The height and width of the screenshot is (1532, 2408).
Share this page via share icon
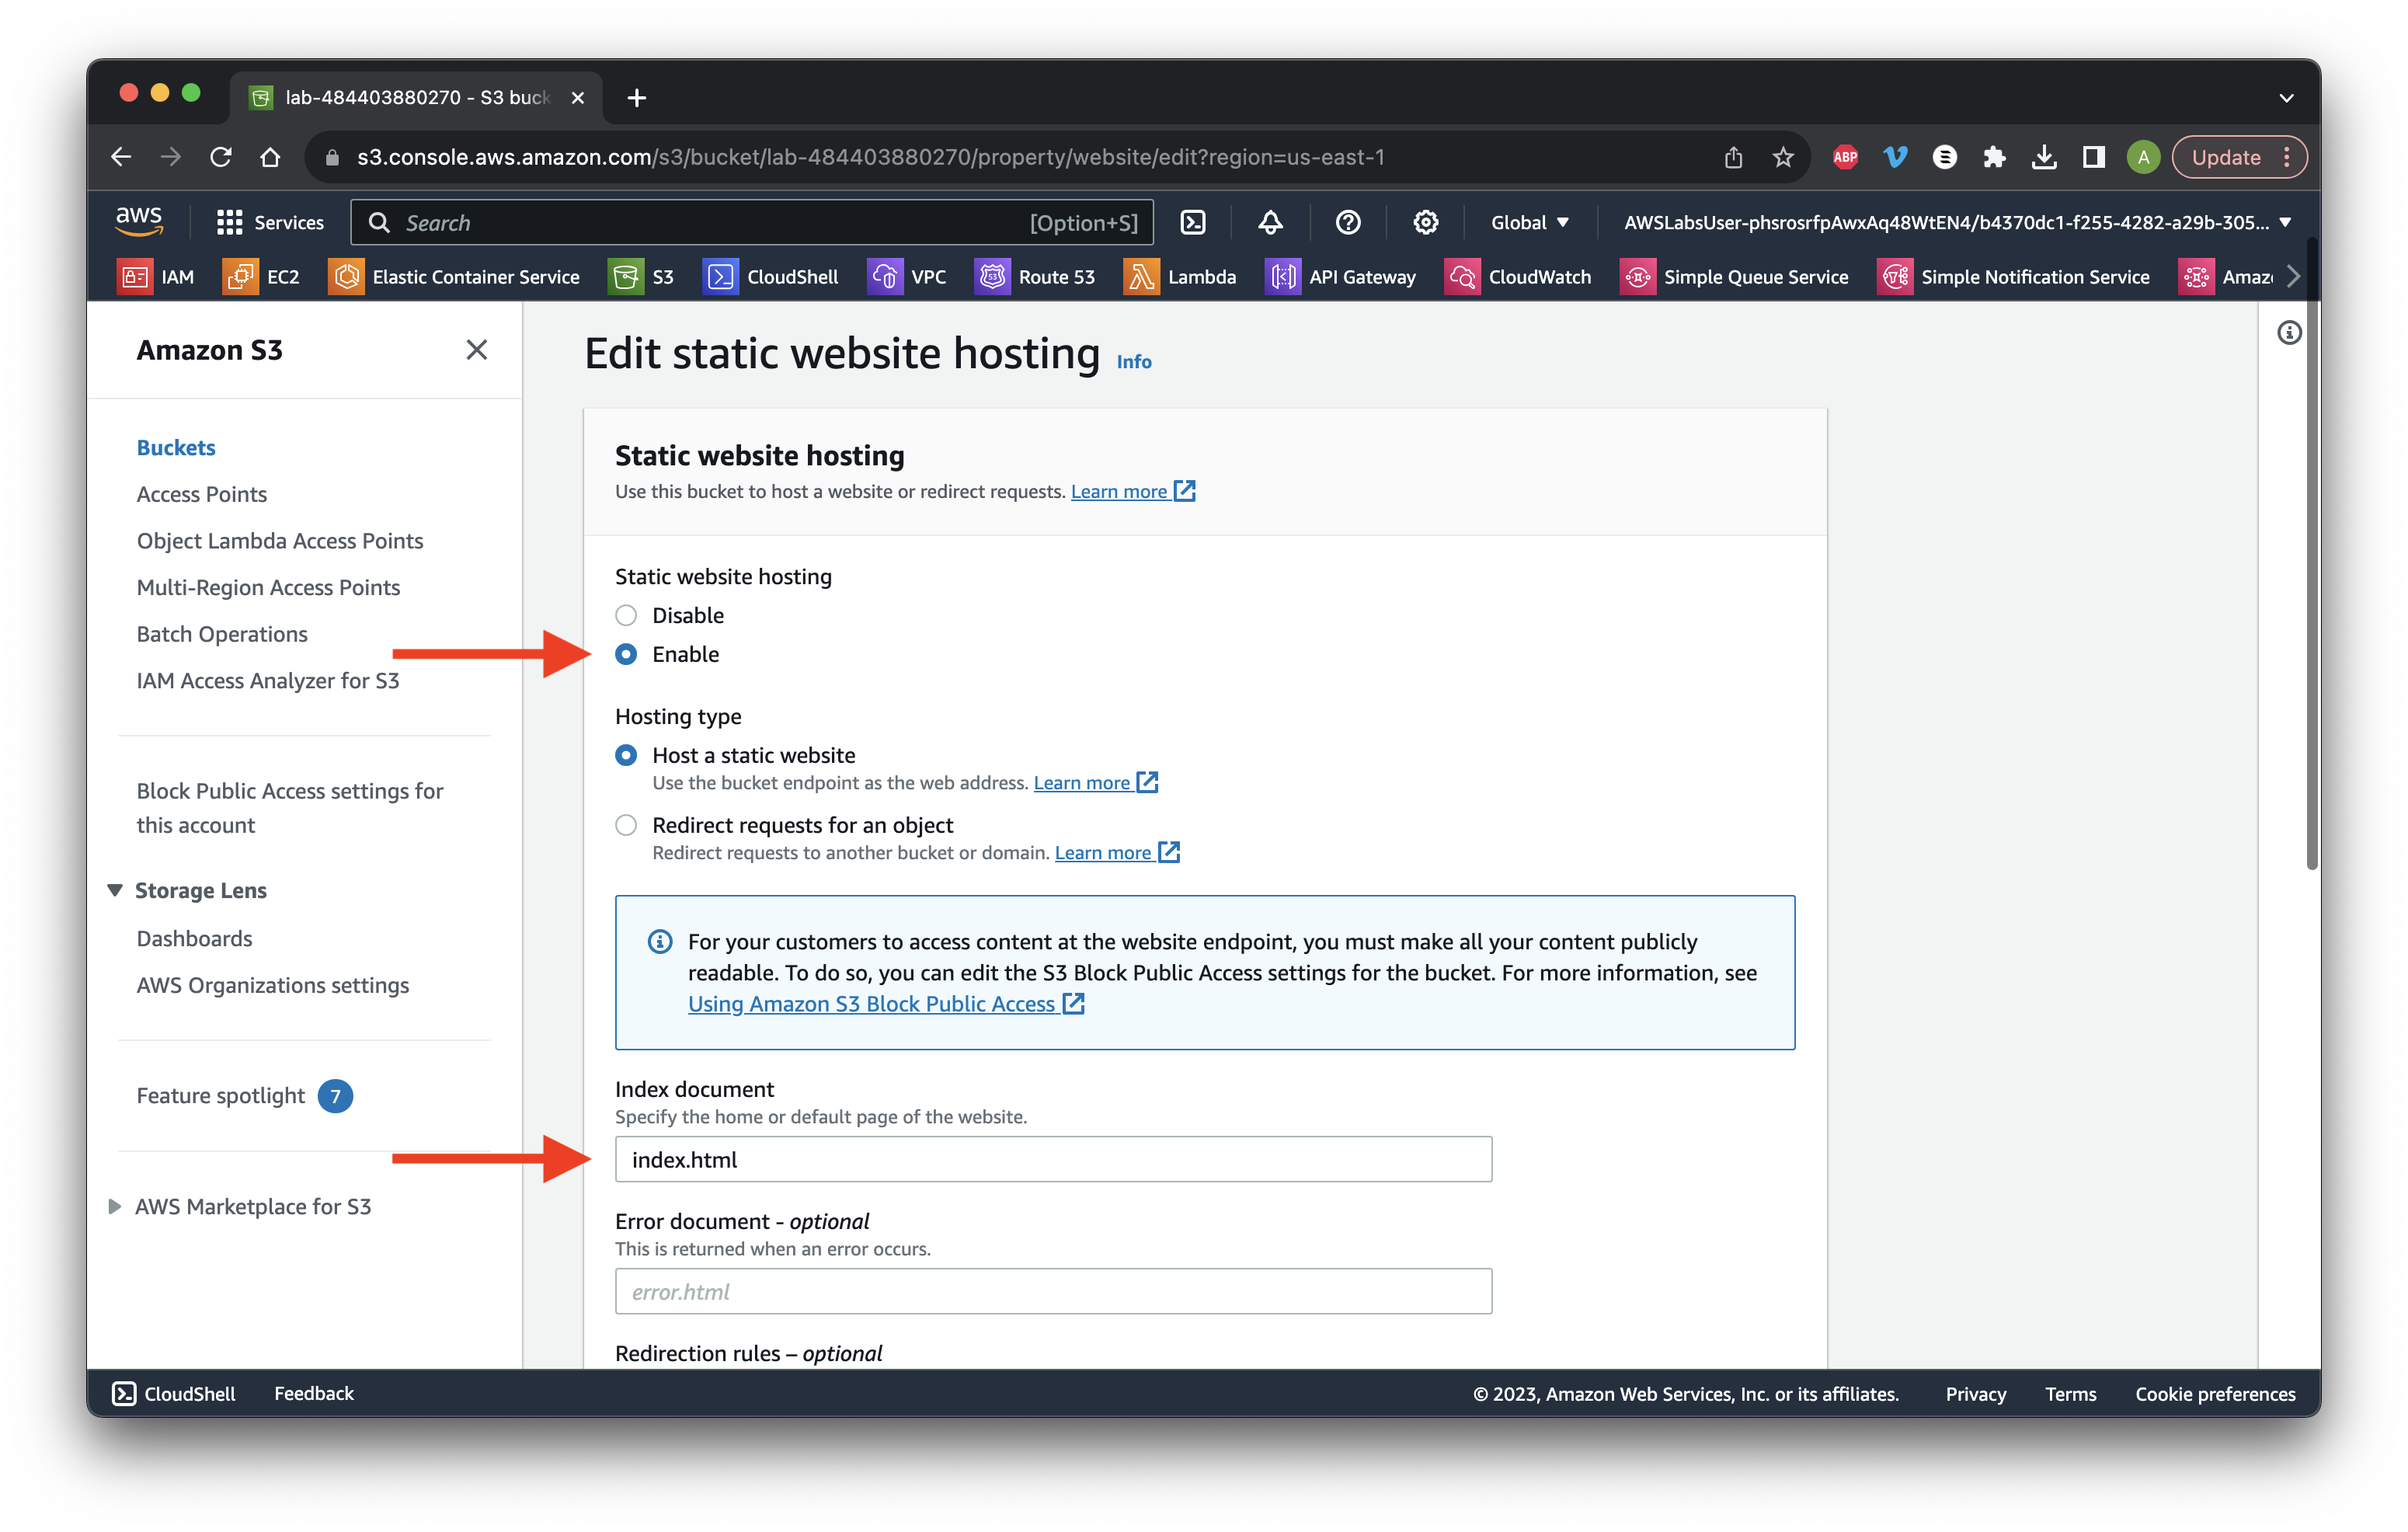click(x=1733, y=157)
